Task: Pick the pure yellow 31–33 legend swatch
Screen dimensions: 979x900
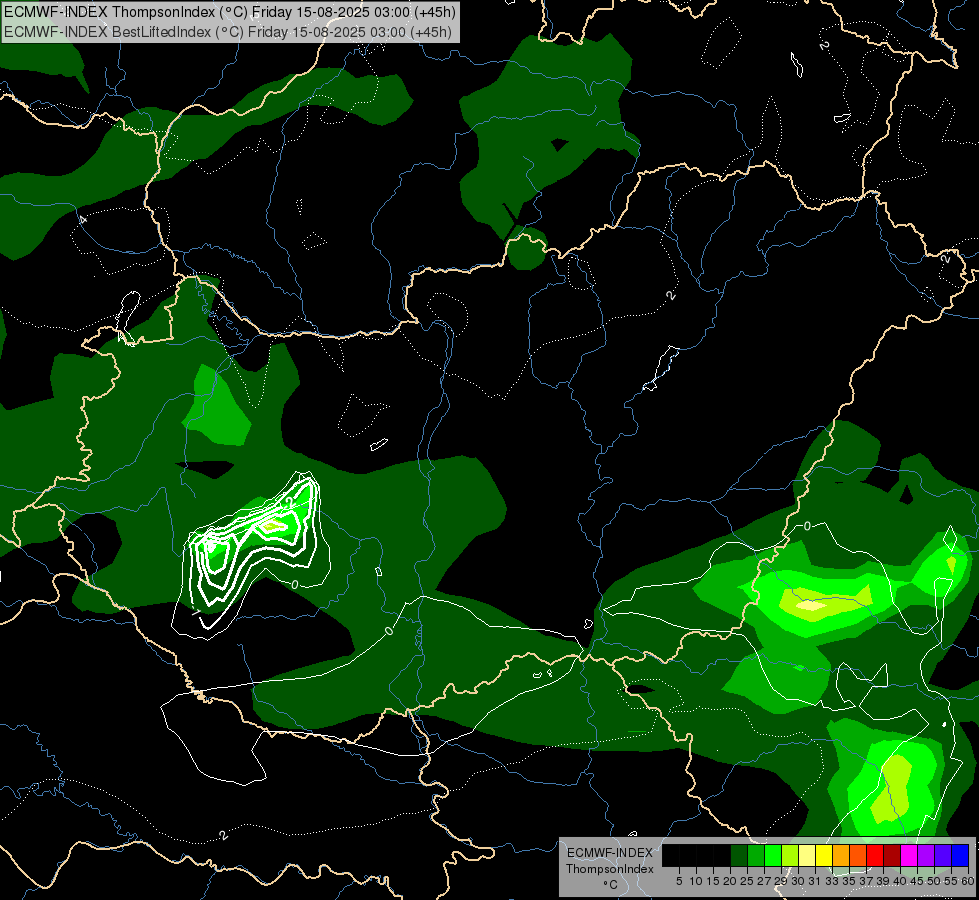Action: click(824, 855)
